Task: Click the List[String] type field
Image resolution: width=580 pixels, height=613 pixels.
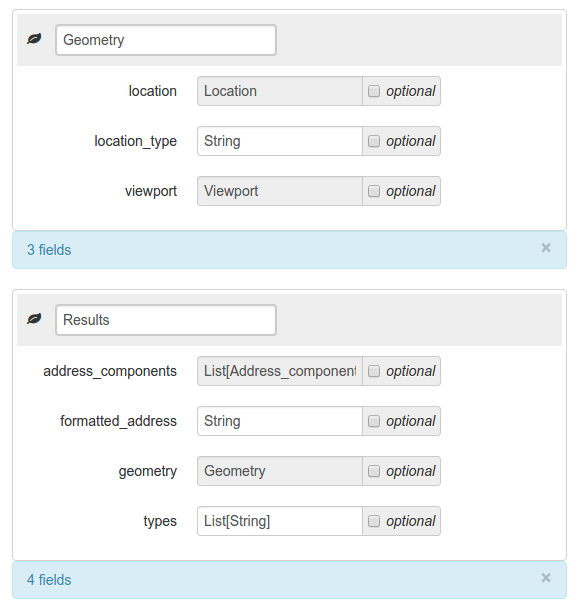Action: [280, 521]
